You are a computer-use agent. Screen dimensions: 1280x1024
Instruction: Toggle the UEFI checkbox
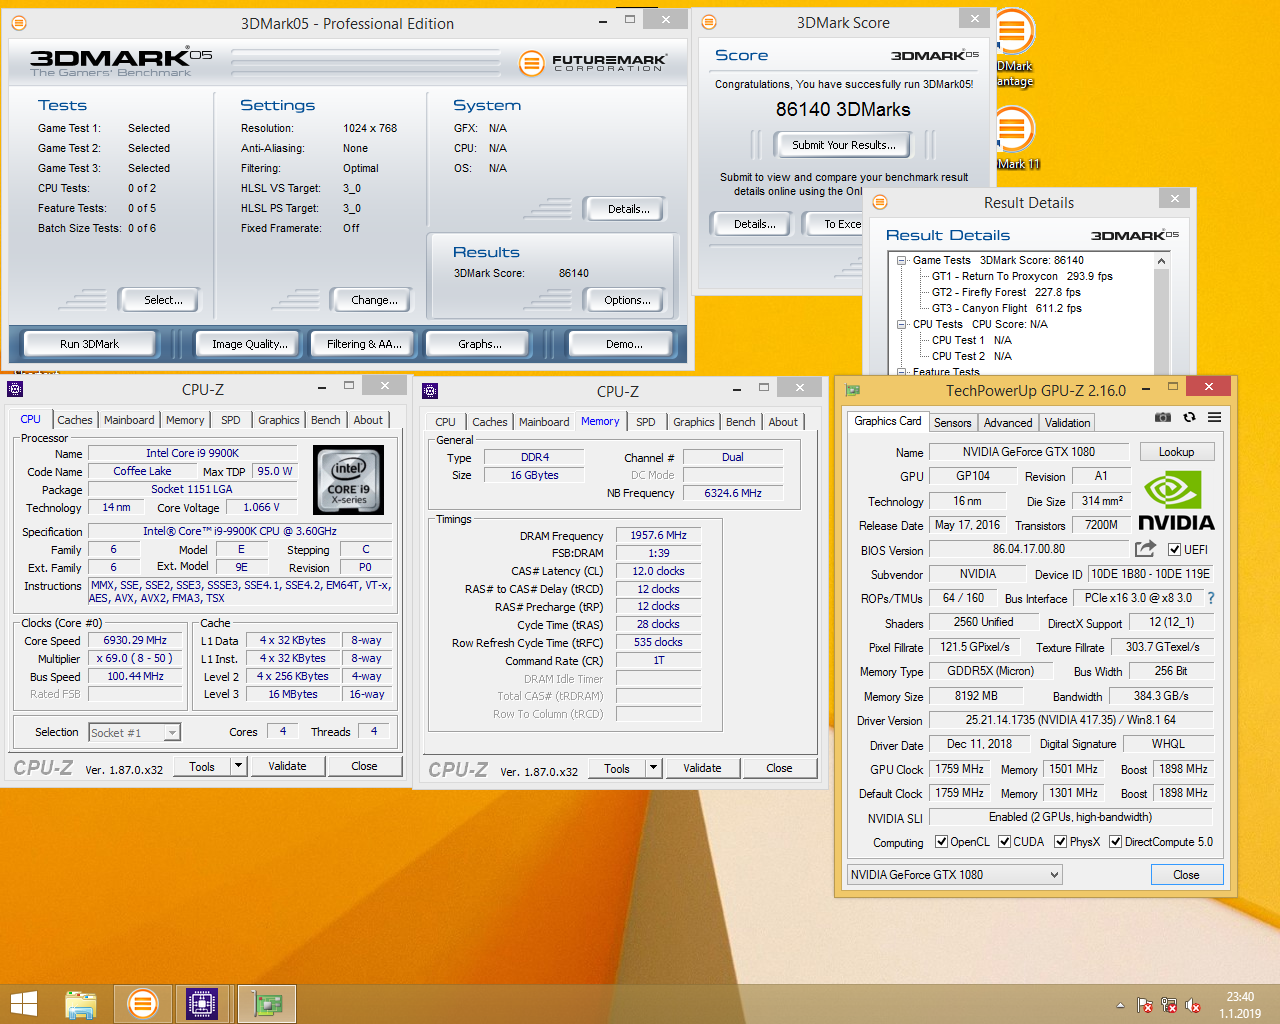click(1174, 550)
